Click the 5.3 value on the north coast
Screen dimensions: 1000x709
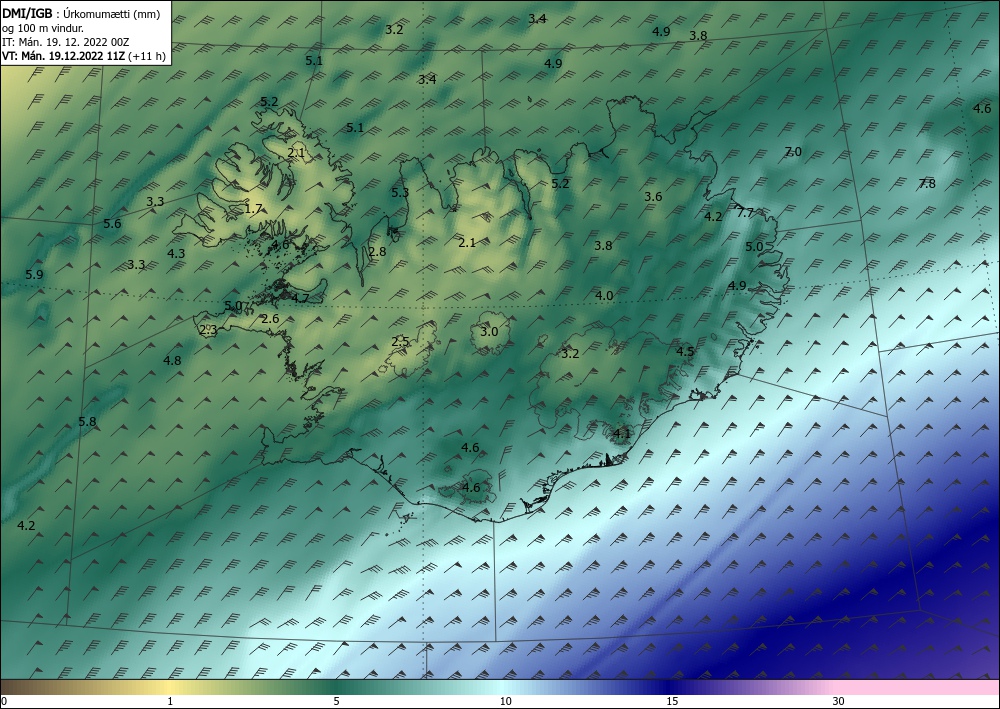pos(400,192)
